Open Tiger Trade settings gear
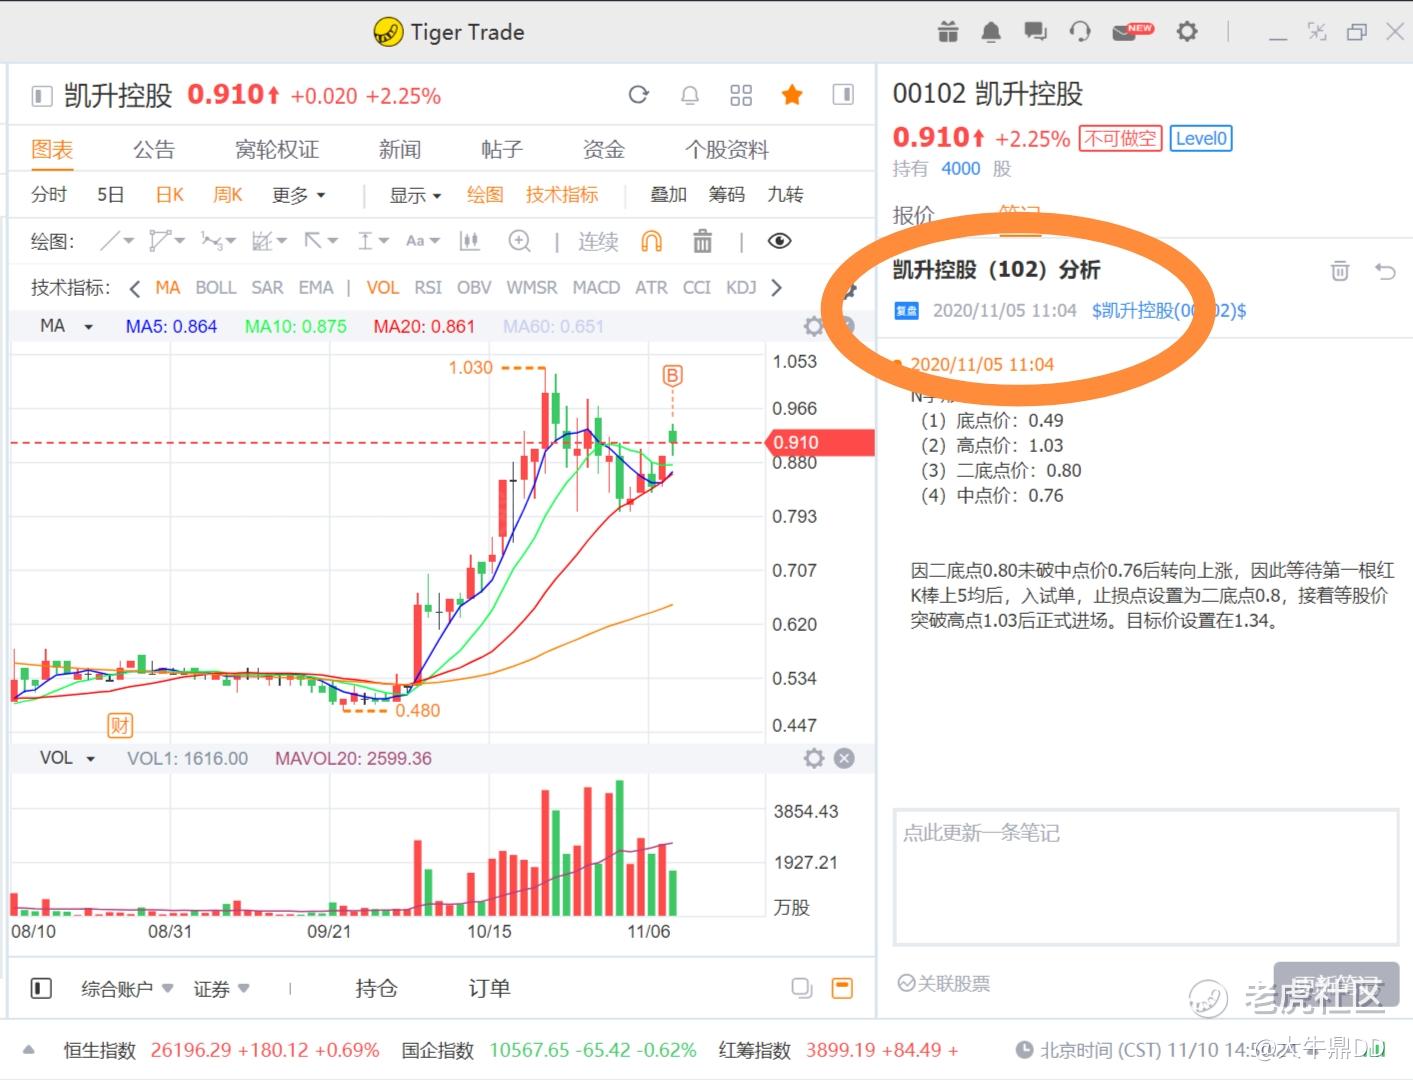Screen dimensions: 1413x1080 pyautogui.click(x=1187, y=32)
